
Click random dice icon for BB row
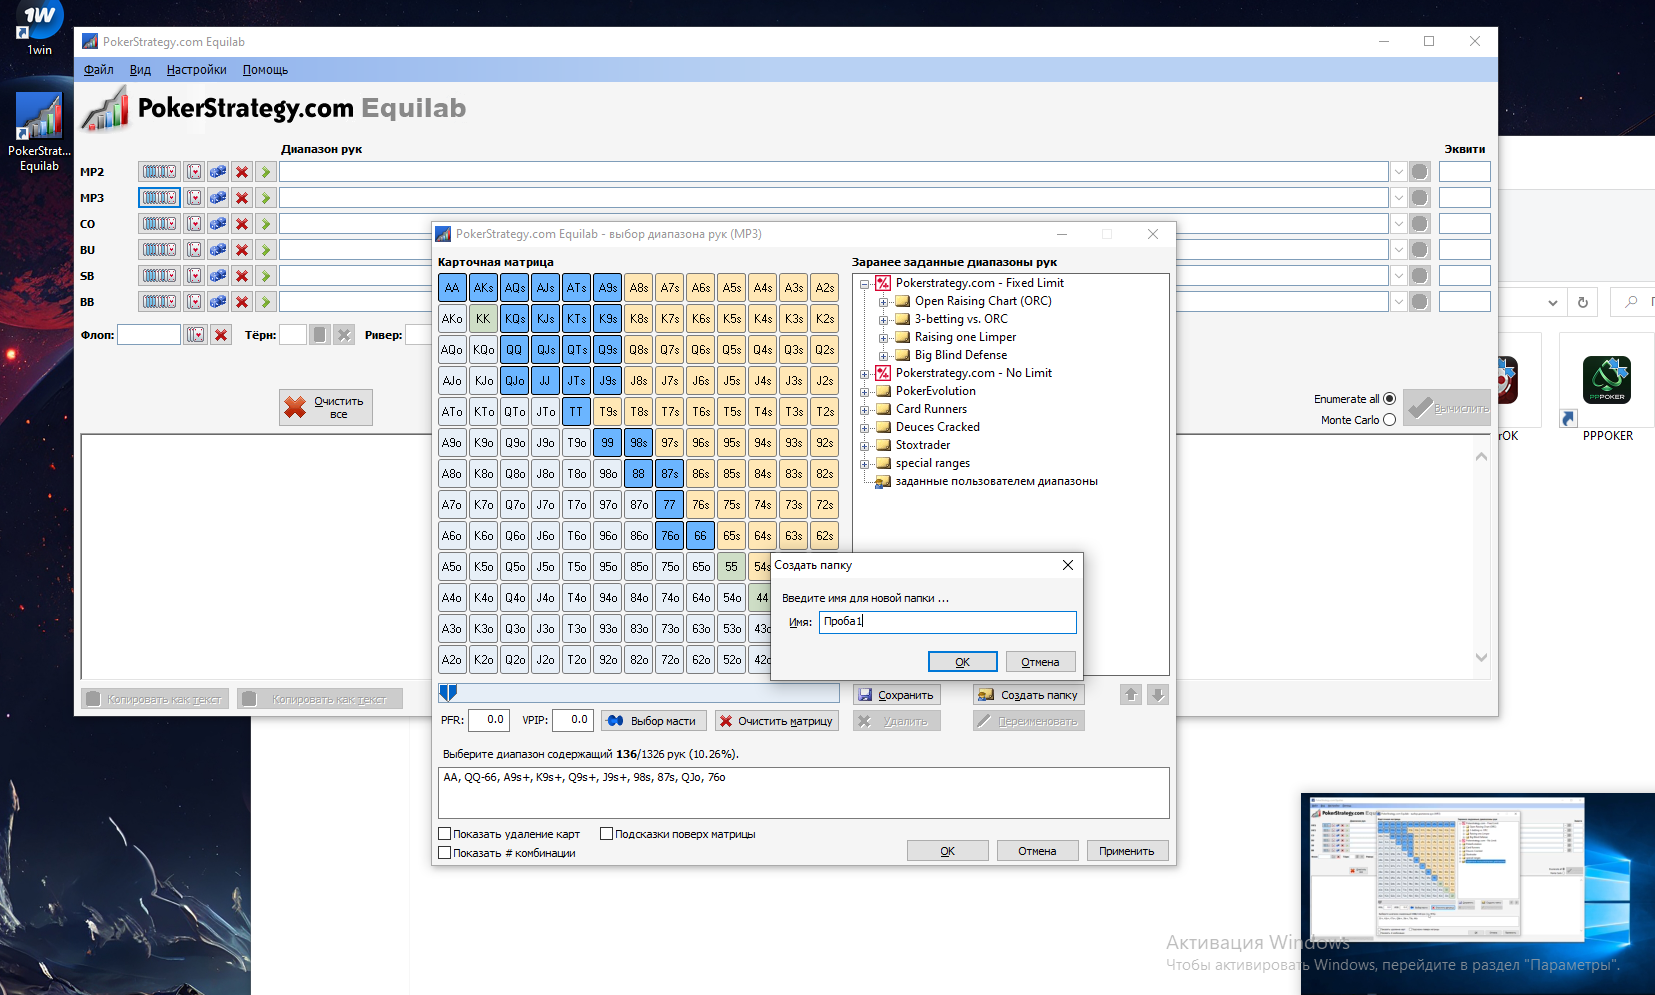[x=217, y=302]
